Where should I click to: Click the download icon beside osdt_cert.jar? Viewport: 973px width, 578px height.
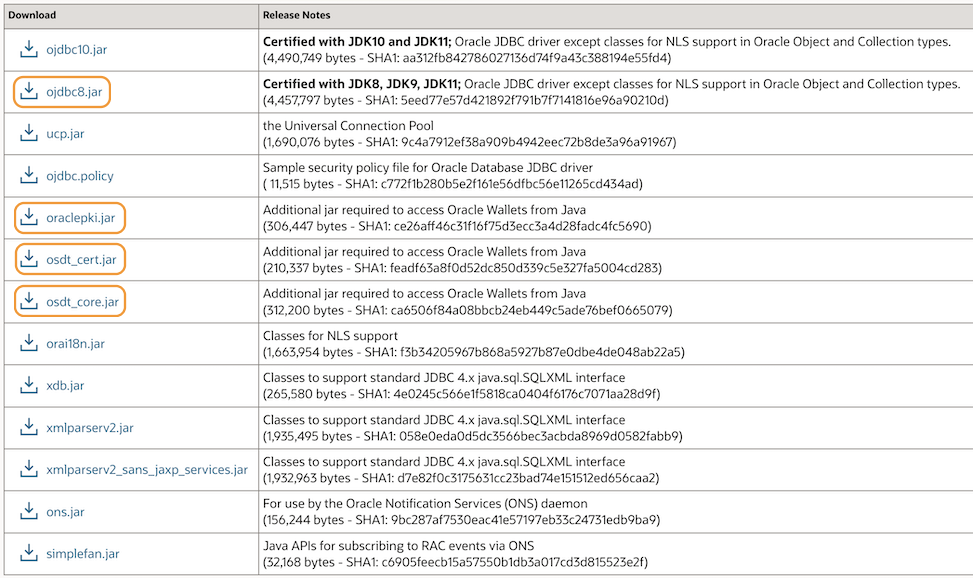click(x=29, y=259)
